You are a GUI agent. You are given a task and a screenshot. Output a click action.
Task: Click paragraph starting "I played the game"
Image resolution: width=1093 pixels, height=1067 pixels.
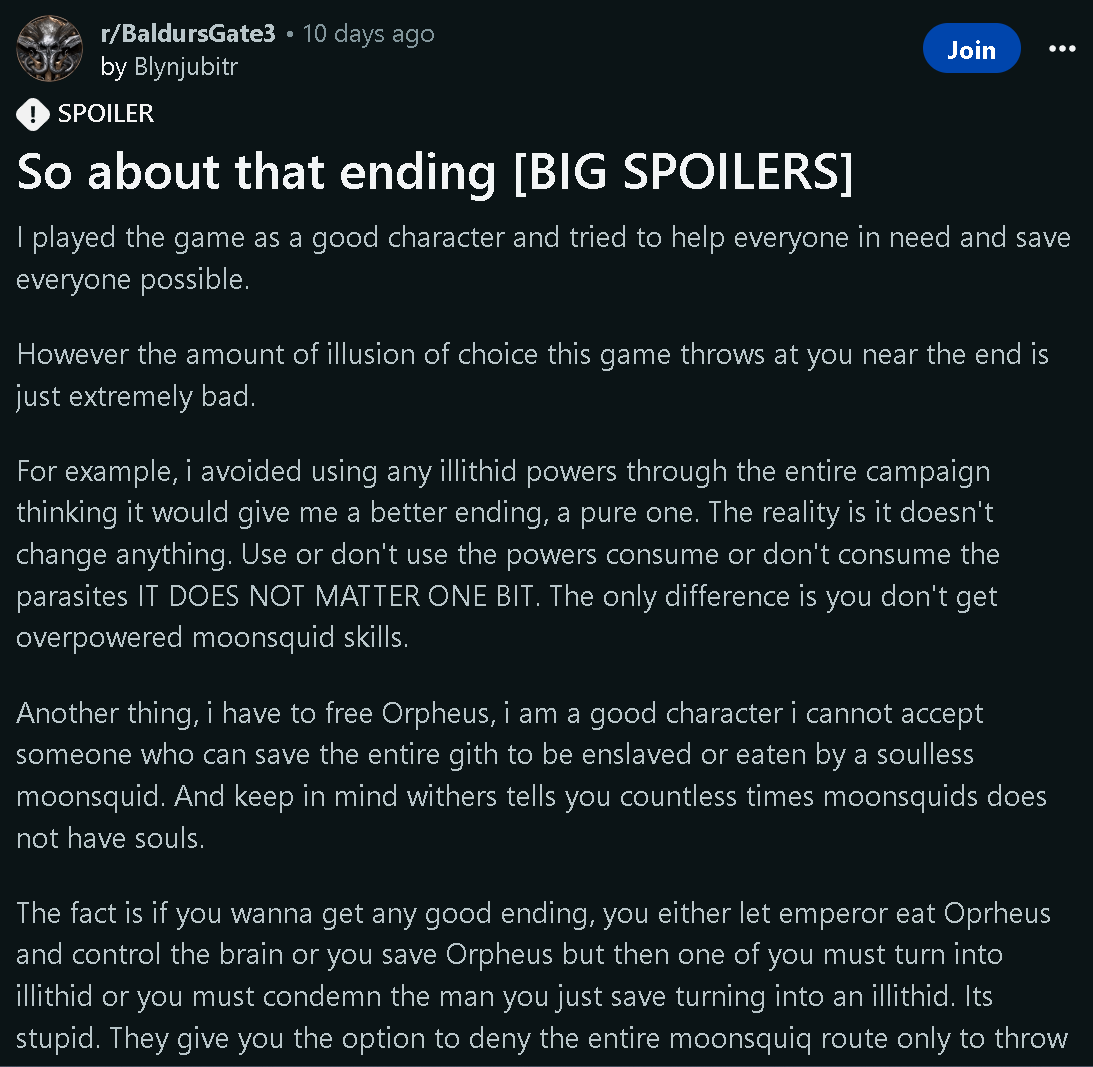pyautogui.click(x=543, y=259)
